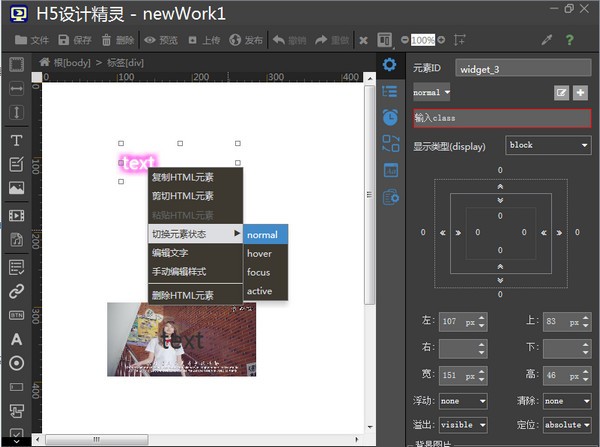
Task: Expand the positioning 'absolute' dropdown
Action: coord(566,423)
